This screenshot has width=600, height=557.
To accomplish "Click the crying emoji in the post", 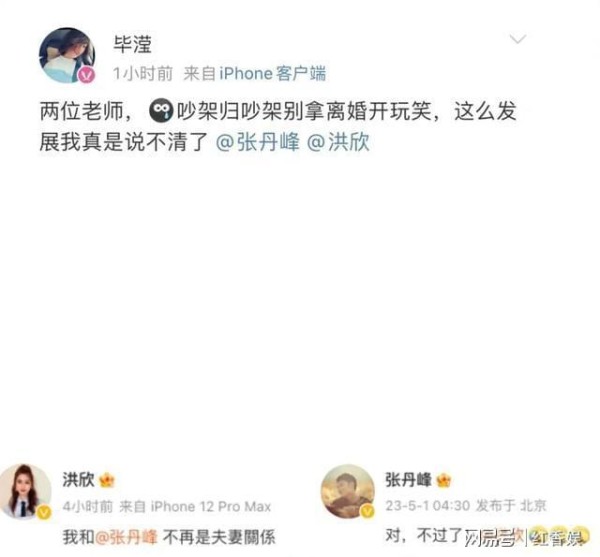I will coord(161,111).
